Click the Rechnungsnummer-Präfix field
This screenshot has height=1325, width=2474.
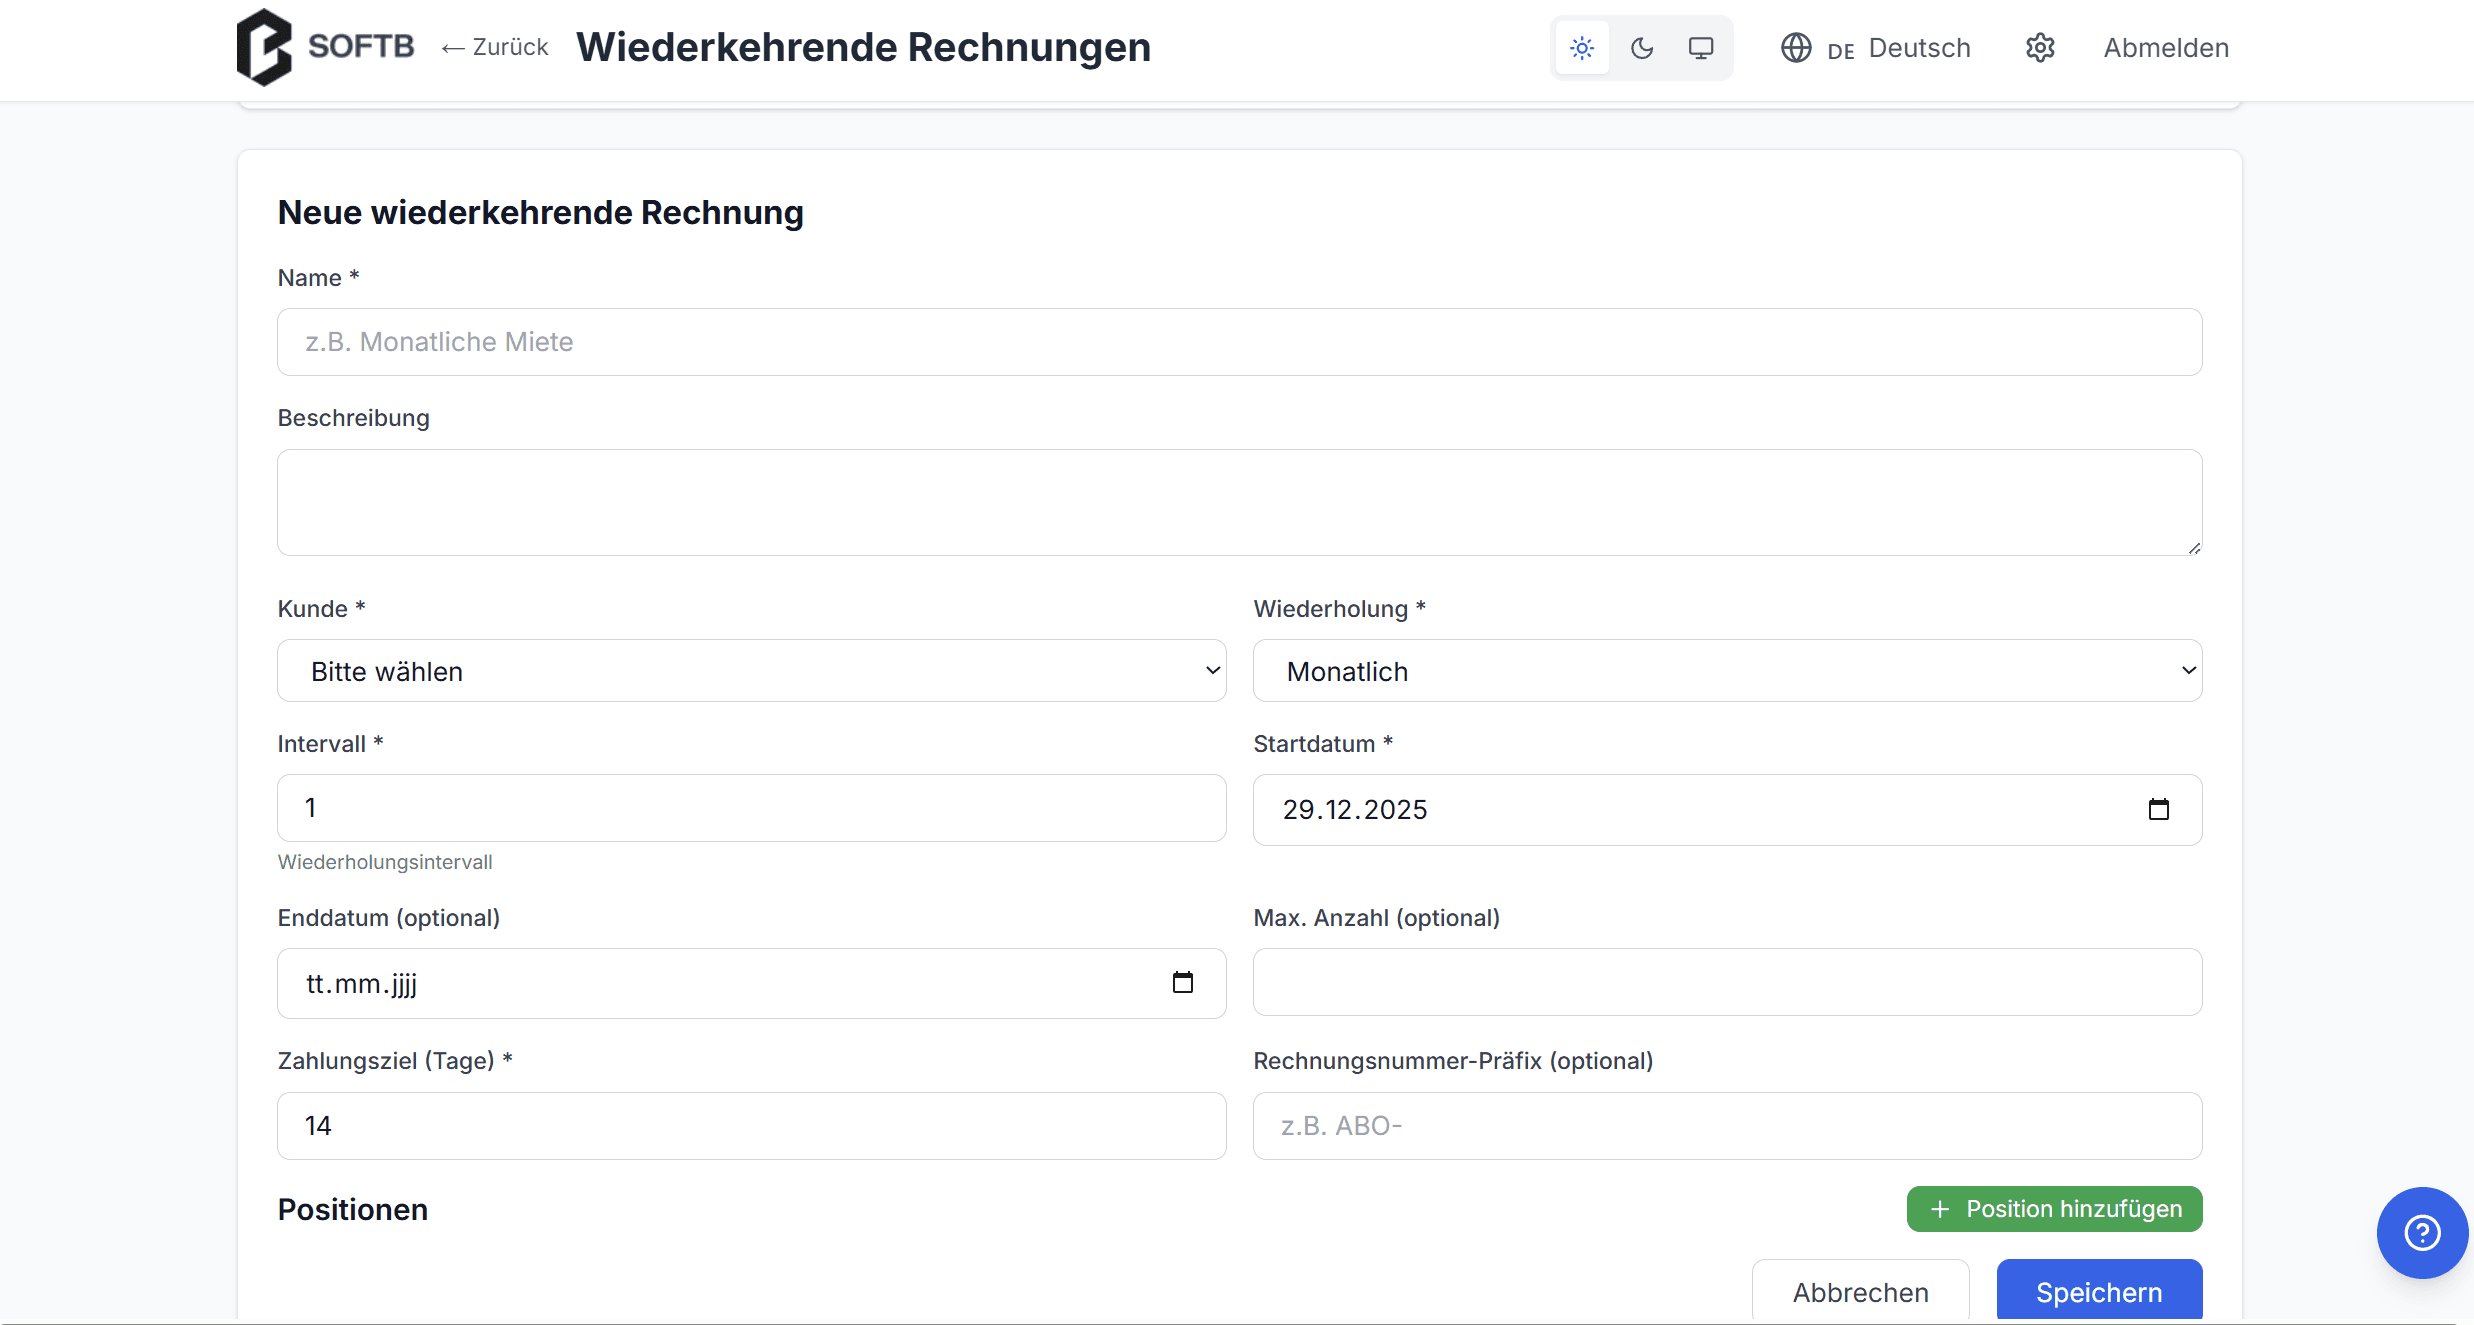(x=1727, y=1126)
